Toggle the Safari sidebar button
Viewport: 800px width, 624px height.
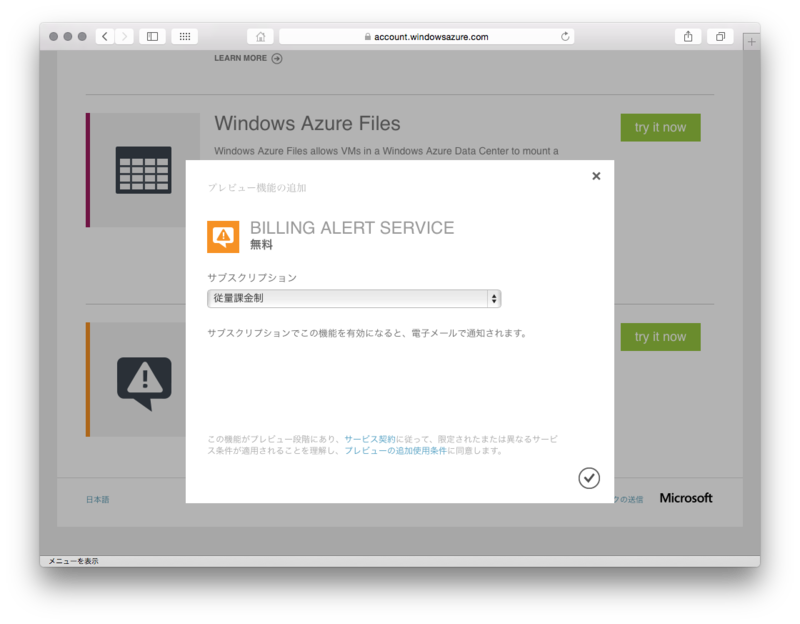pos(153,37)
